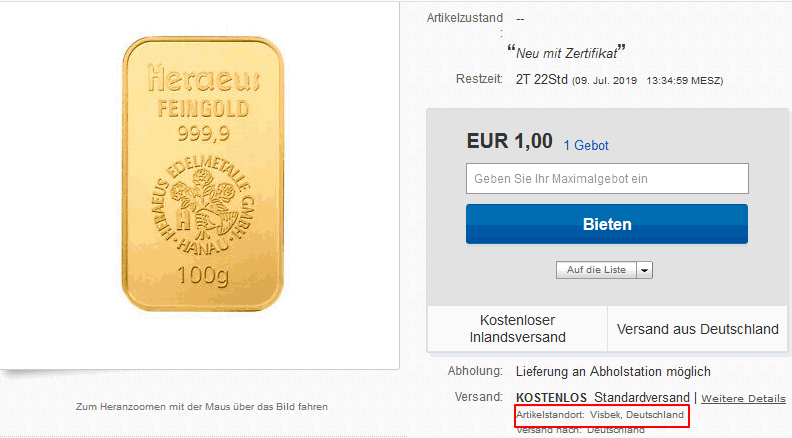Add item via Auf die Liste button

tap(597, 270)
